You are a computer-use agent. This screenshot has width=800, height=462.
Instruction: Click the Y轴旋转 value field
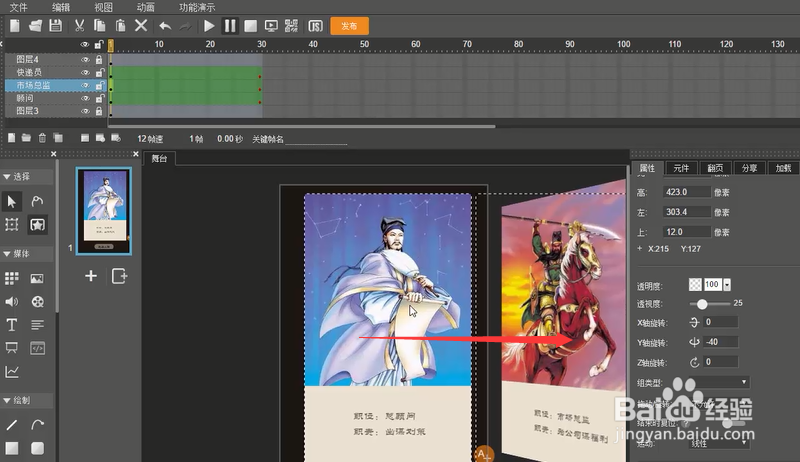tap(720, 342)
